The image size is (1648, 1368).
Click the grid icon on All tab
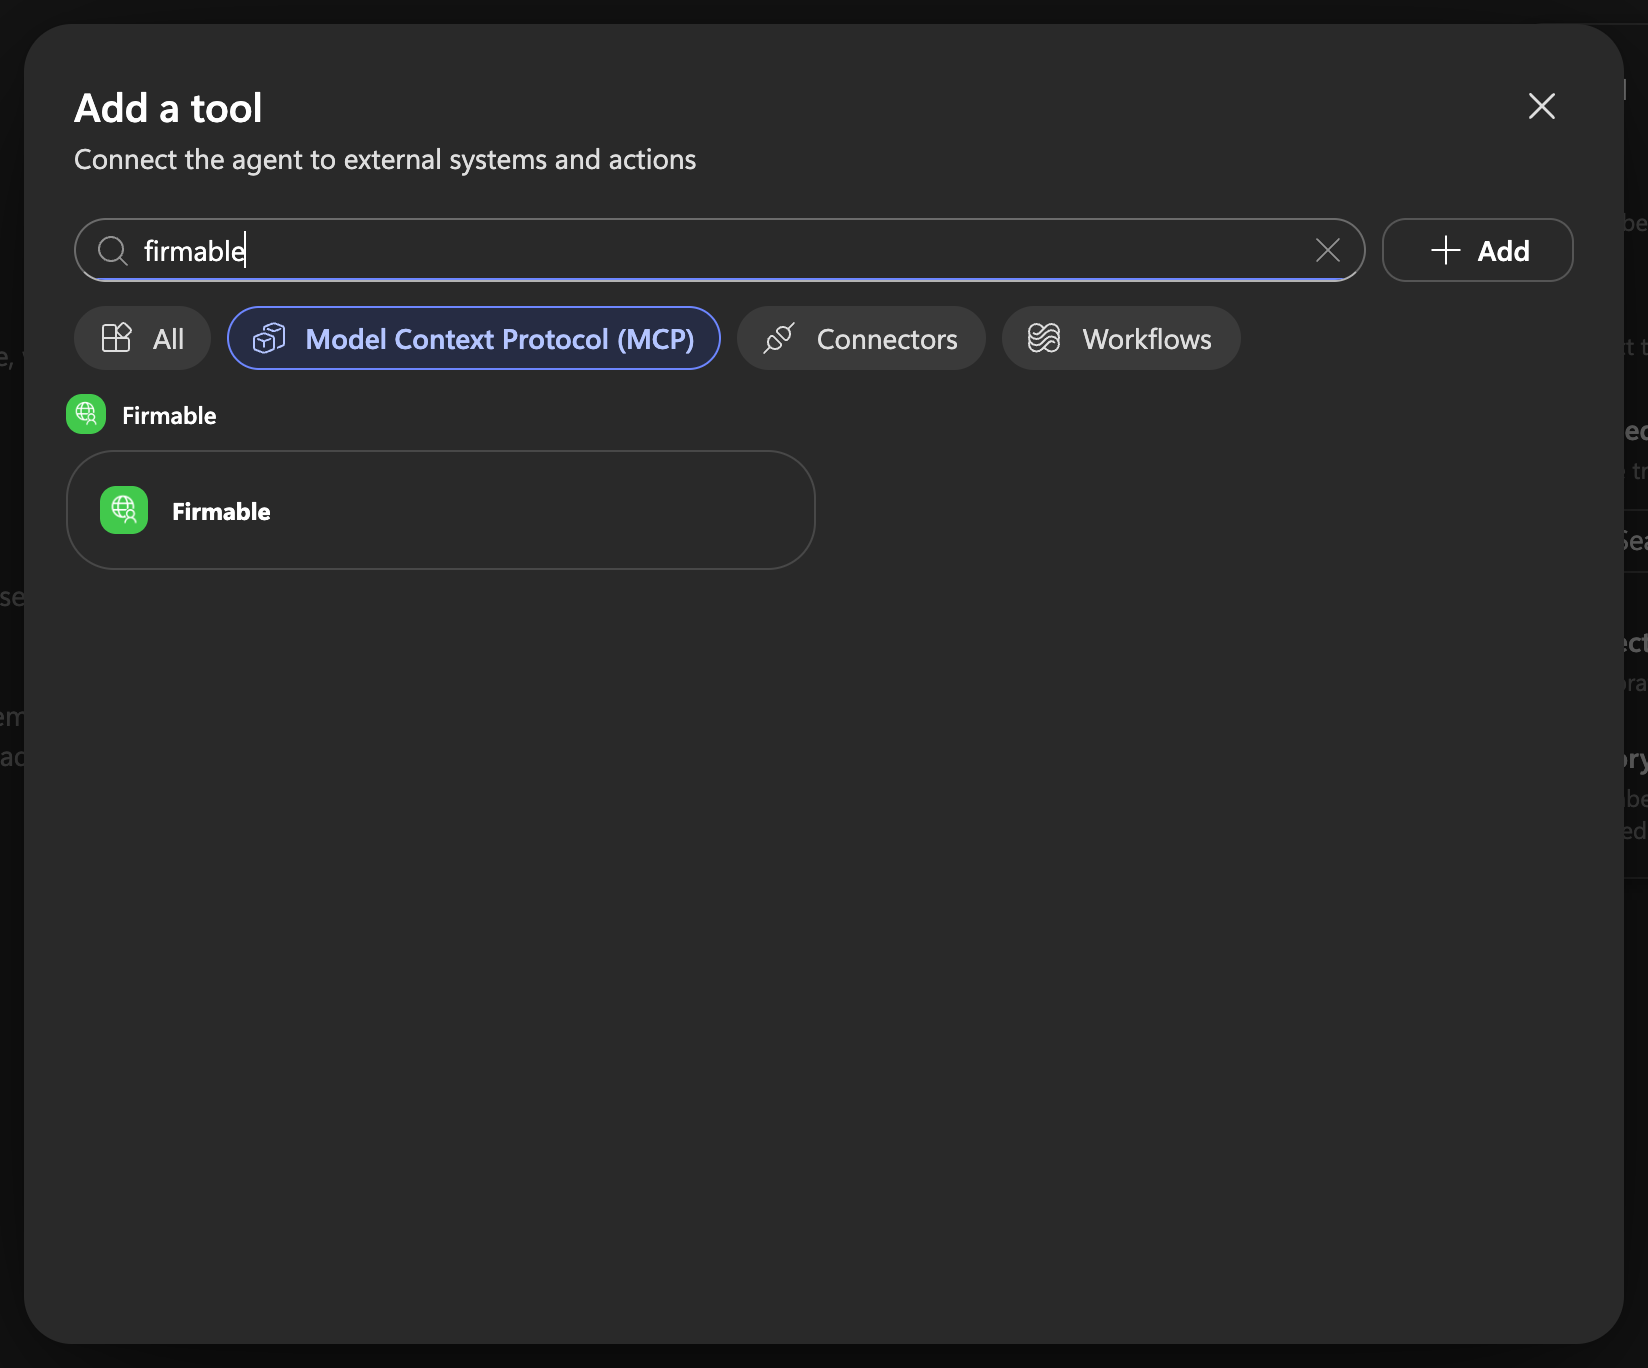(x=117, y=338)
